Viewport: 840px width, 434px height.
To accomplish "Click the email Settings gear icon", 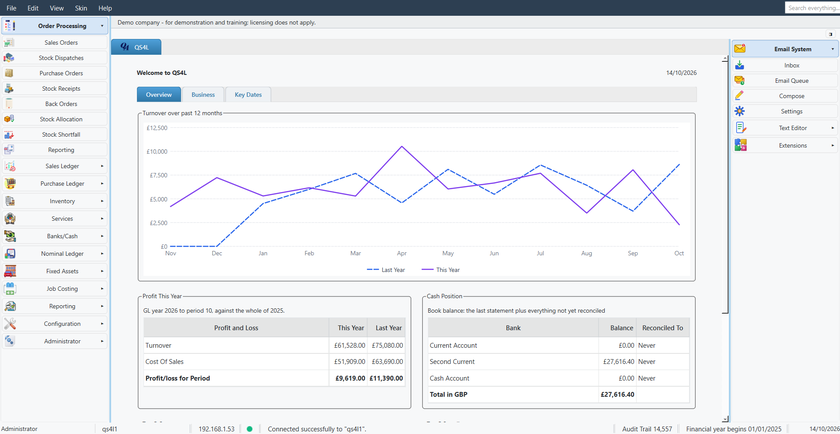I will pos(740,111).
